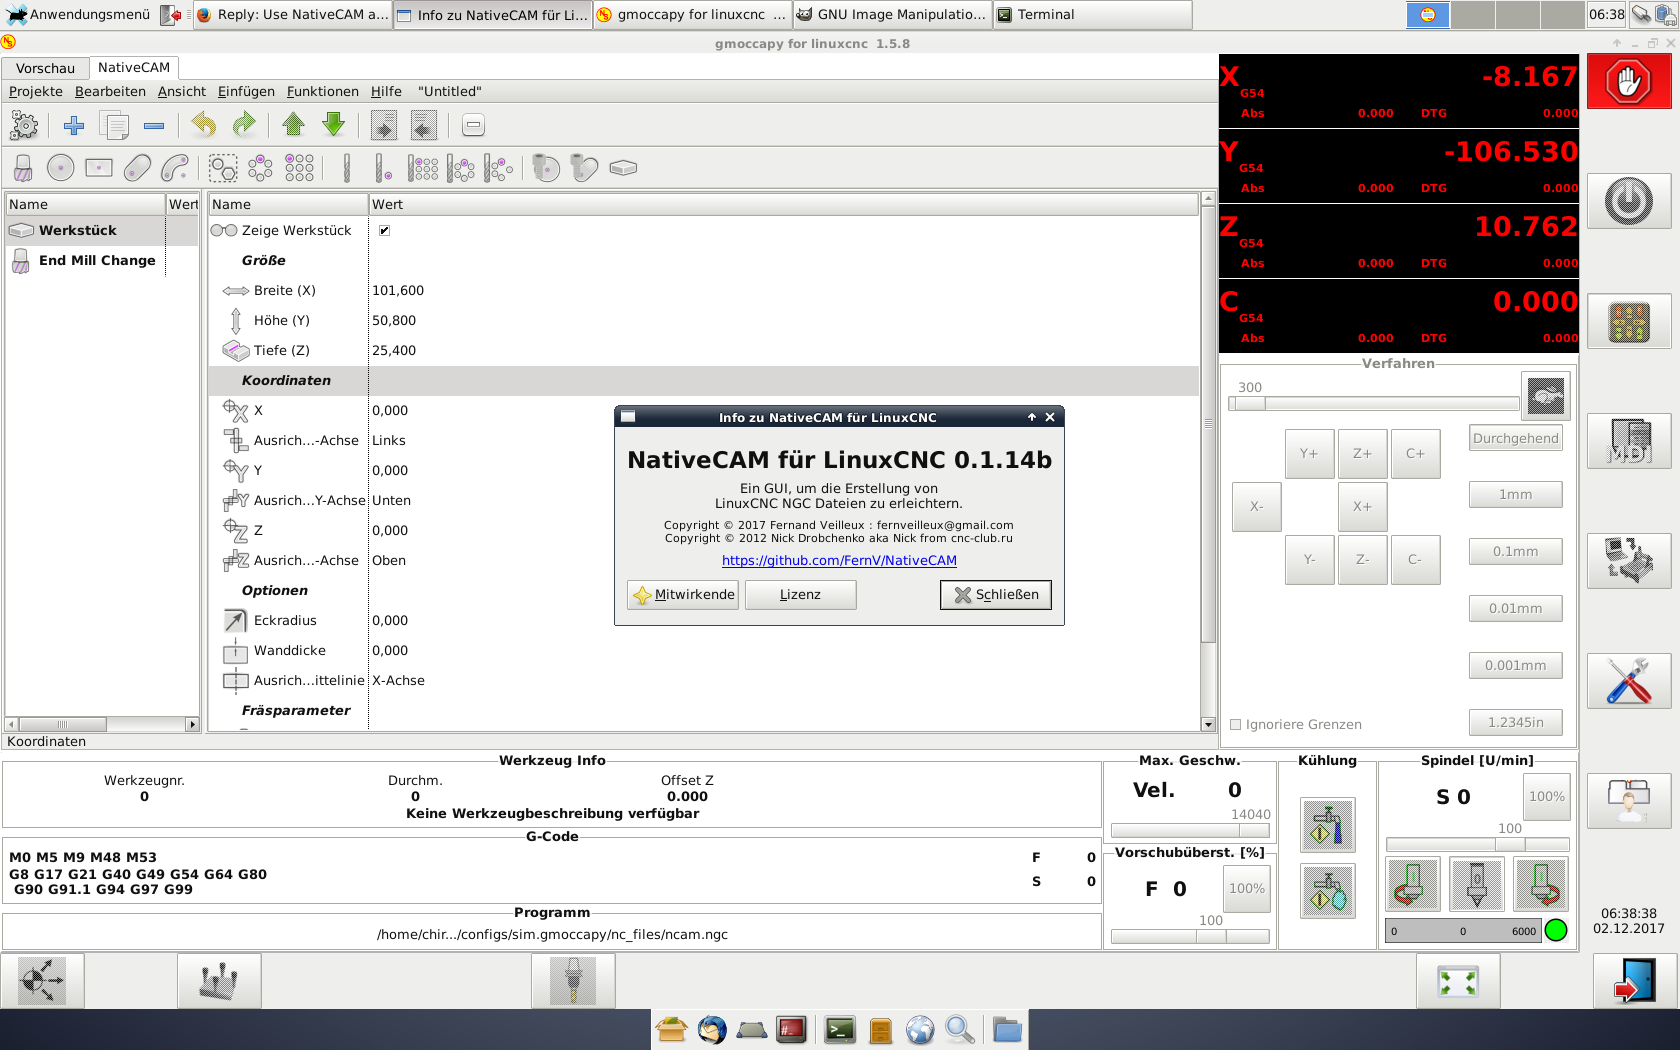Open the Funktionen menu
The width and height of the screenshot is (1680, 1050).
tap(322, 91)
